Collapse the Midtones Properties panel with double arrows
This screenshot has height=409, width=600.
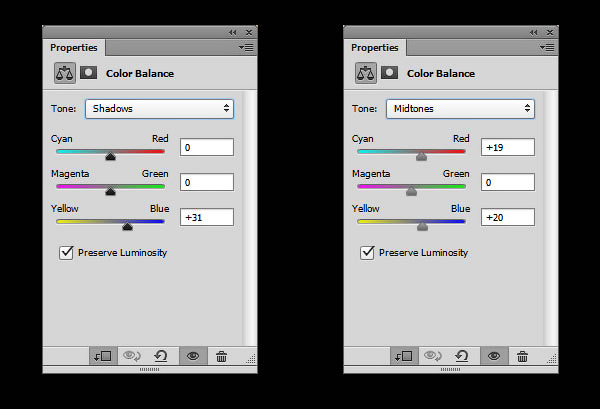tap(533, 33)
